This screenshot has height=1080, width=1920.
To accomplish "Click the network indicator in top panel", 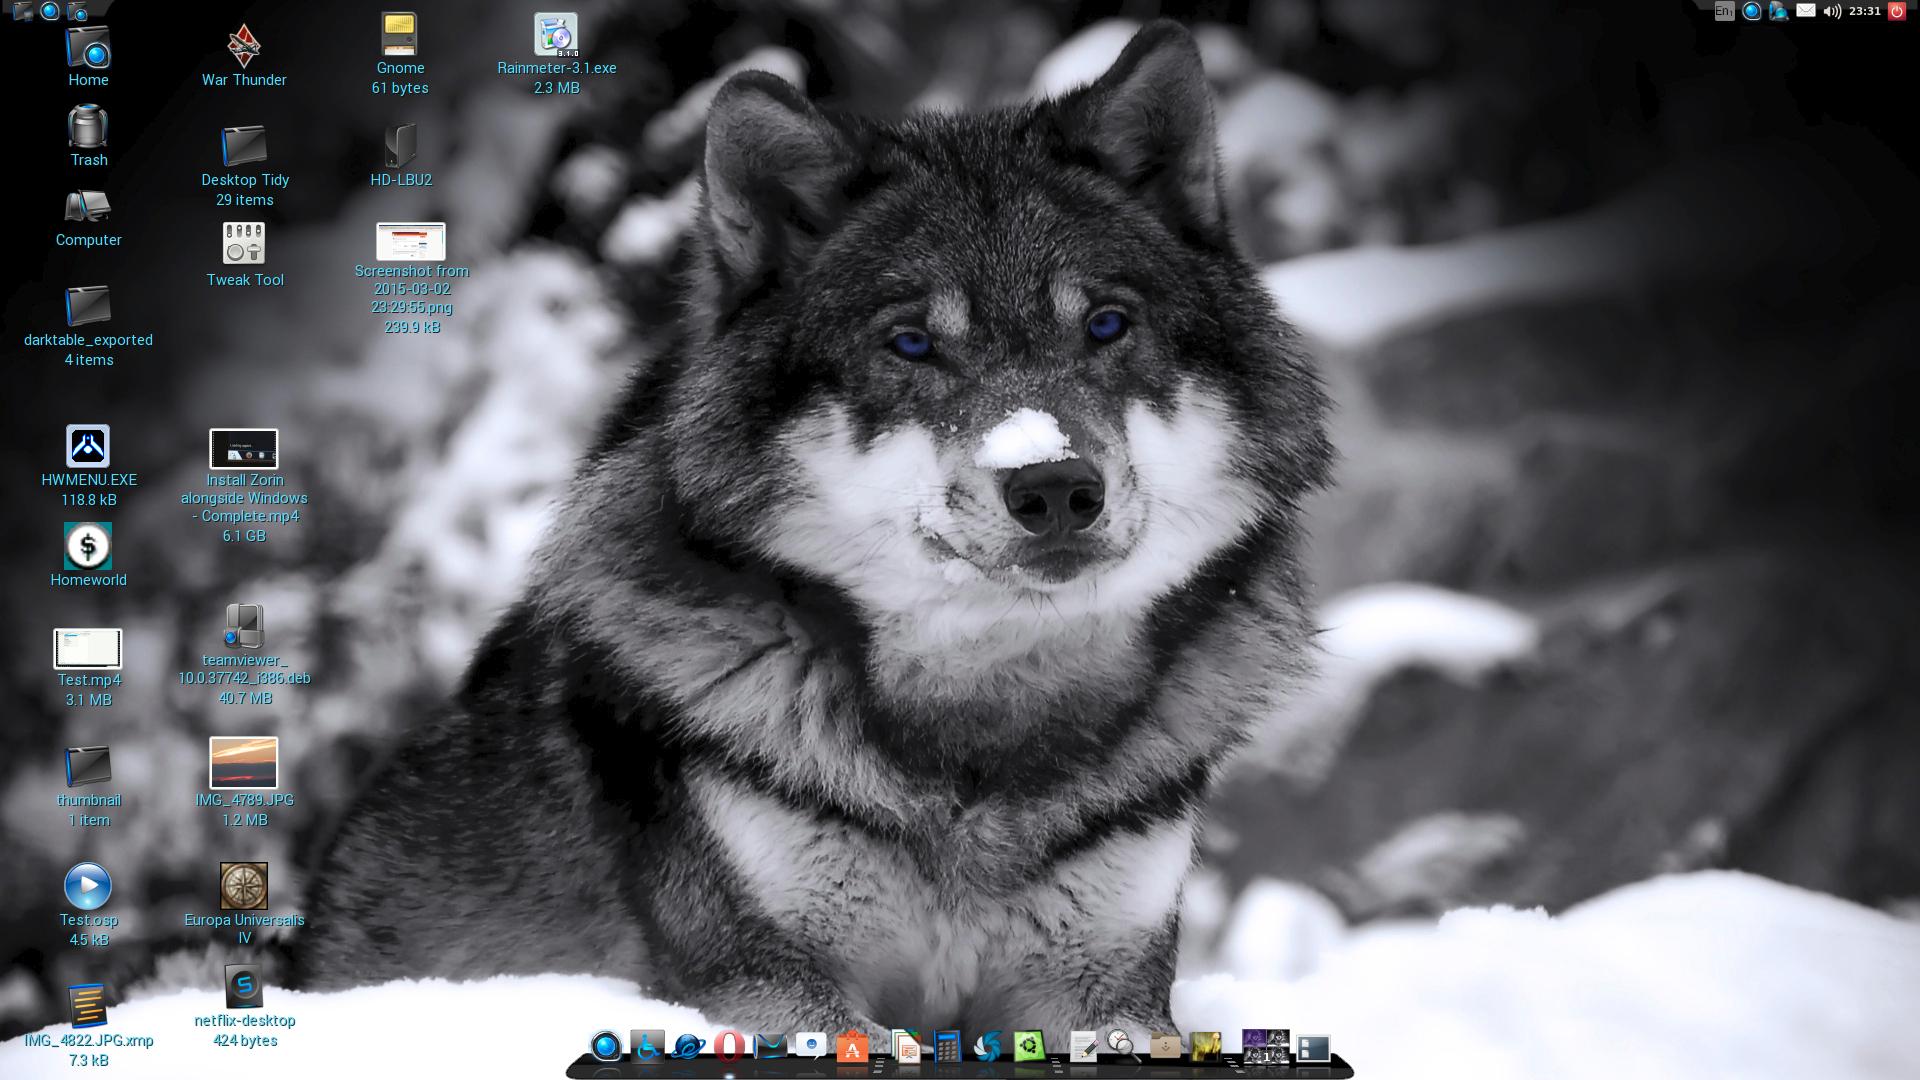I will click(1778, 11).
